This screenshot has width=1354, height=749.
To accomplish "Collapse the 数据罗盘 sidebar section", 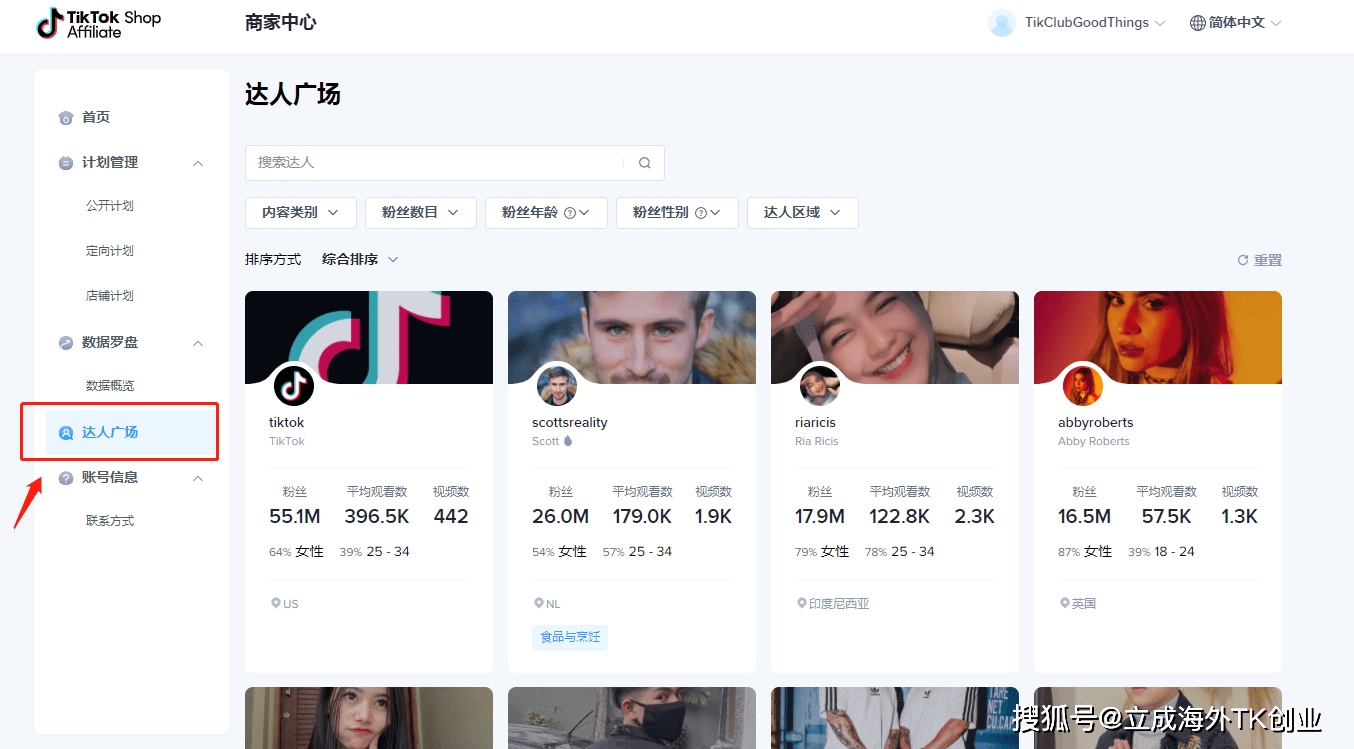I will click(198, 343).
